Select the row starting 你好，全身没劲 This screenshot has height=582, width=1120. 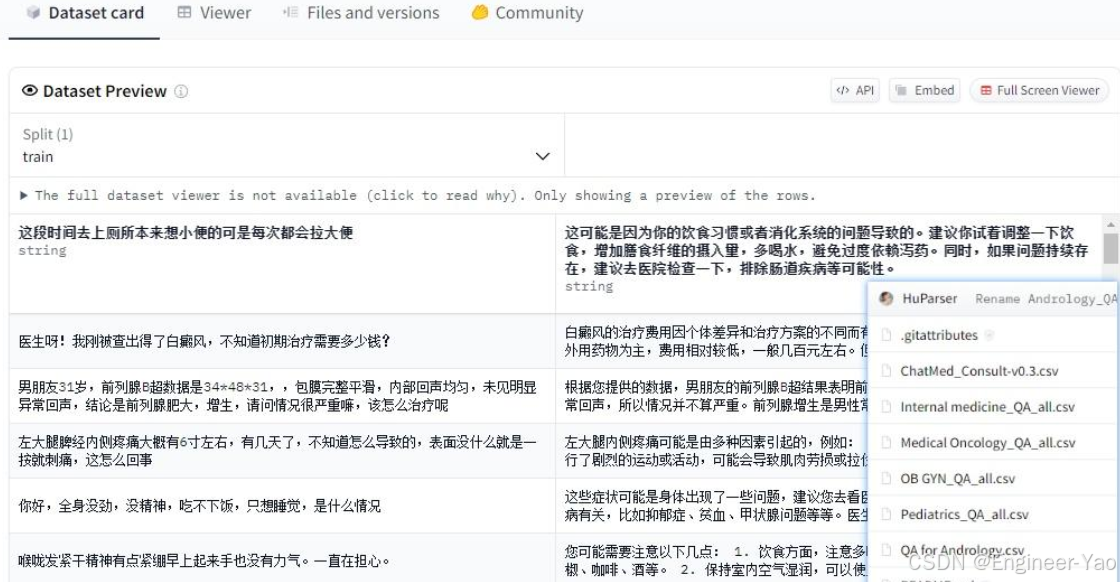[x=283, y=506]
